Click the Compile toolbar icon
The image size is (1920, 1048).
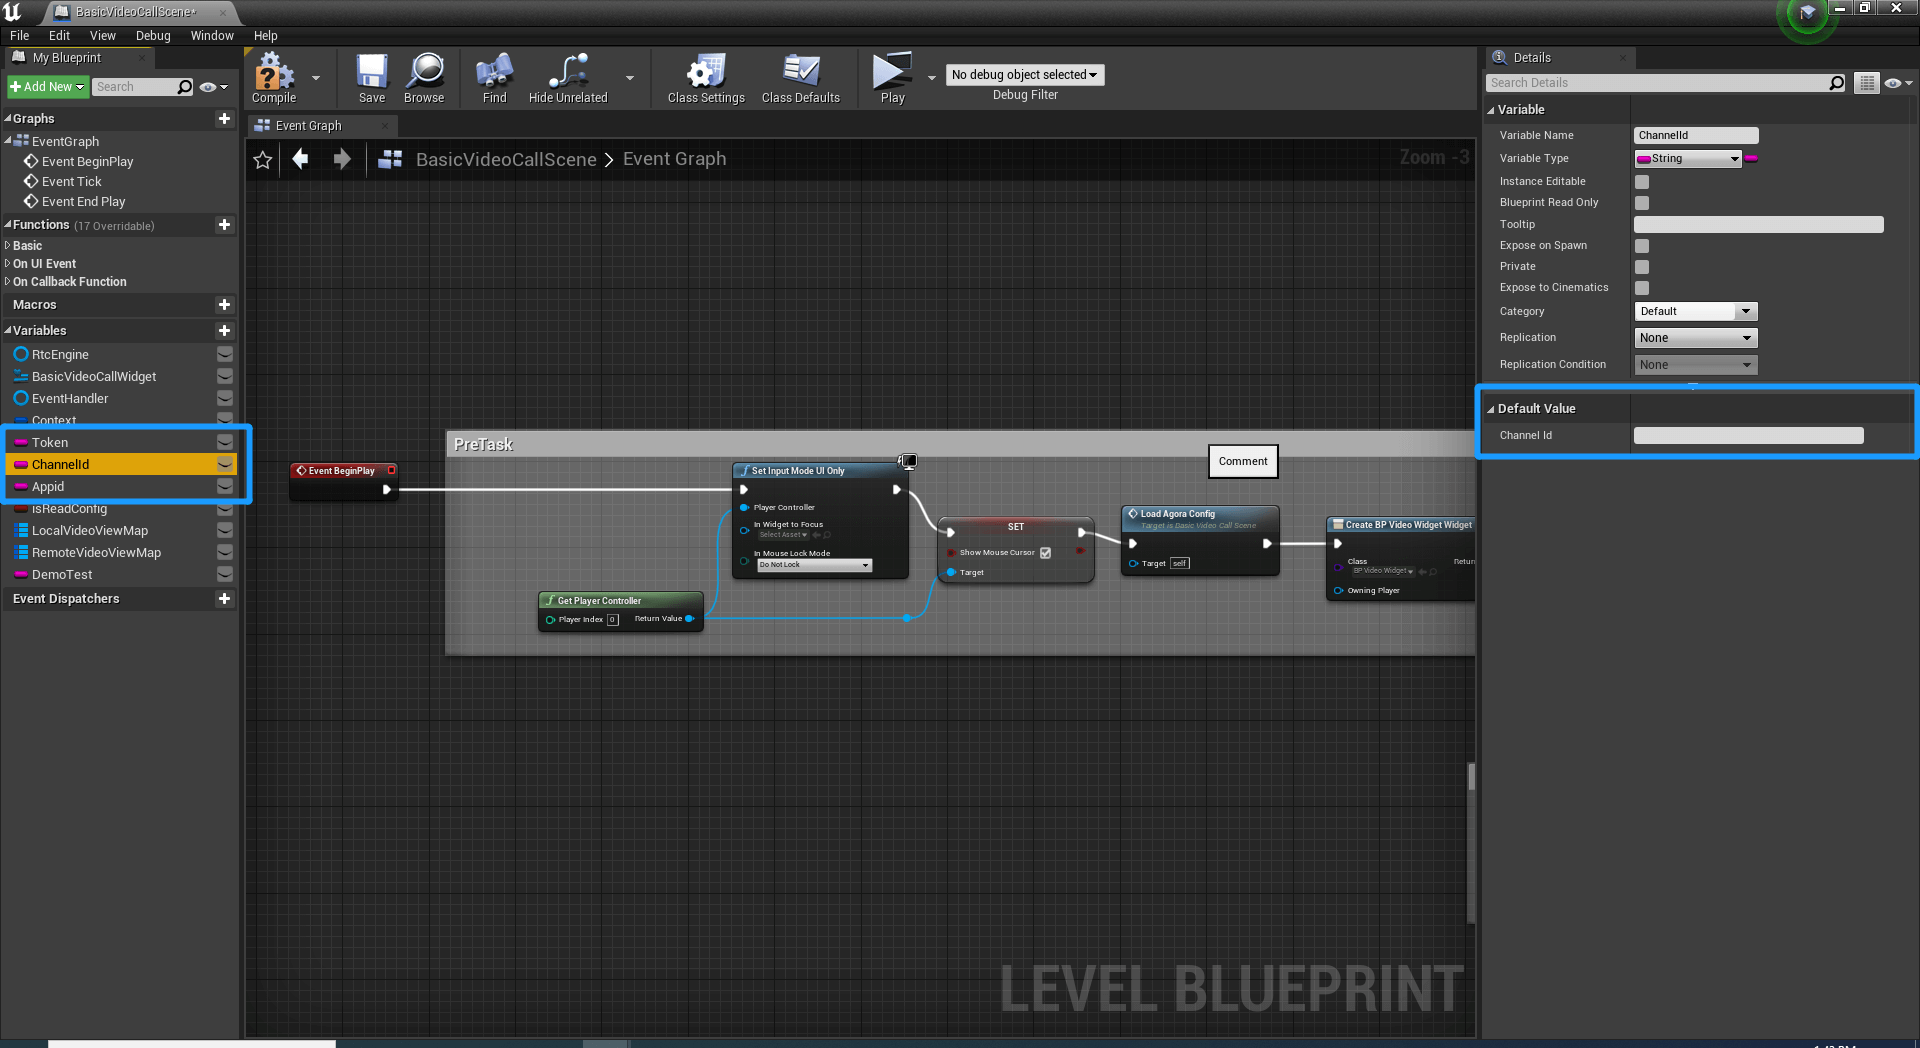click(274, 77)
